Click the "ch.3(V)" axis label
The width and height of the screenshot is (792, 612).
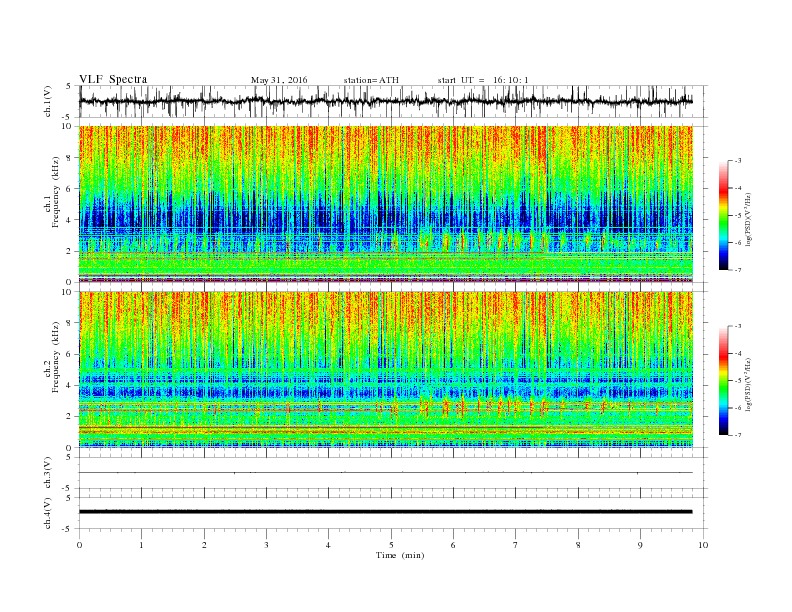click(x=48, y=473)
